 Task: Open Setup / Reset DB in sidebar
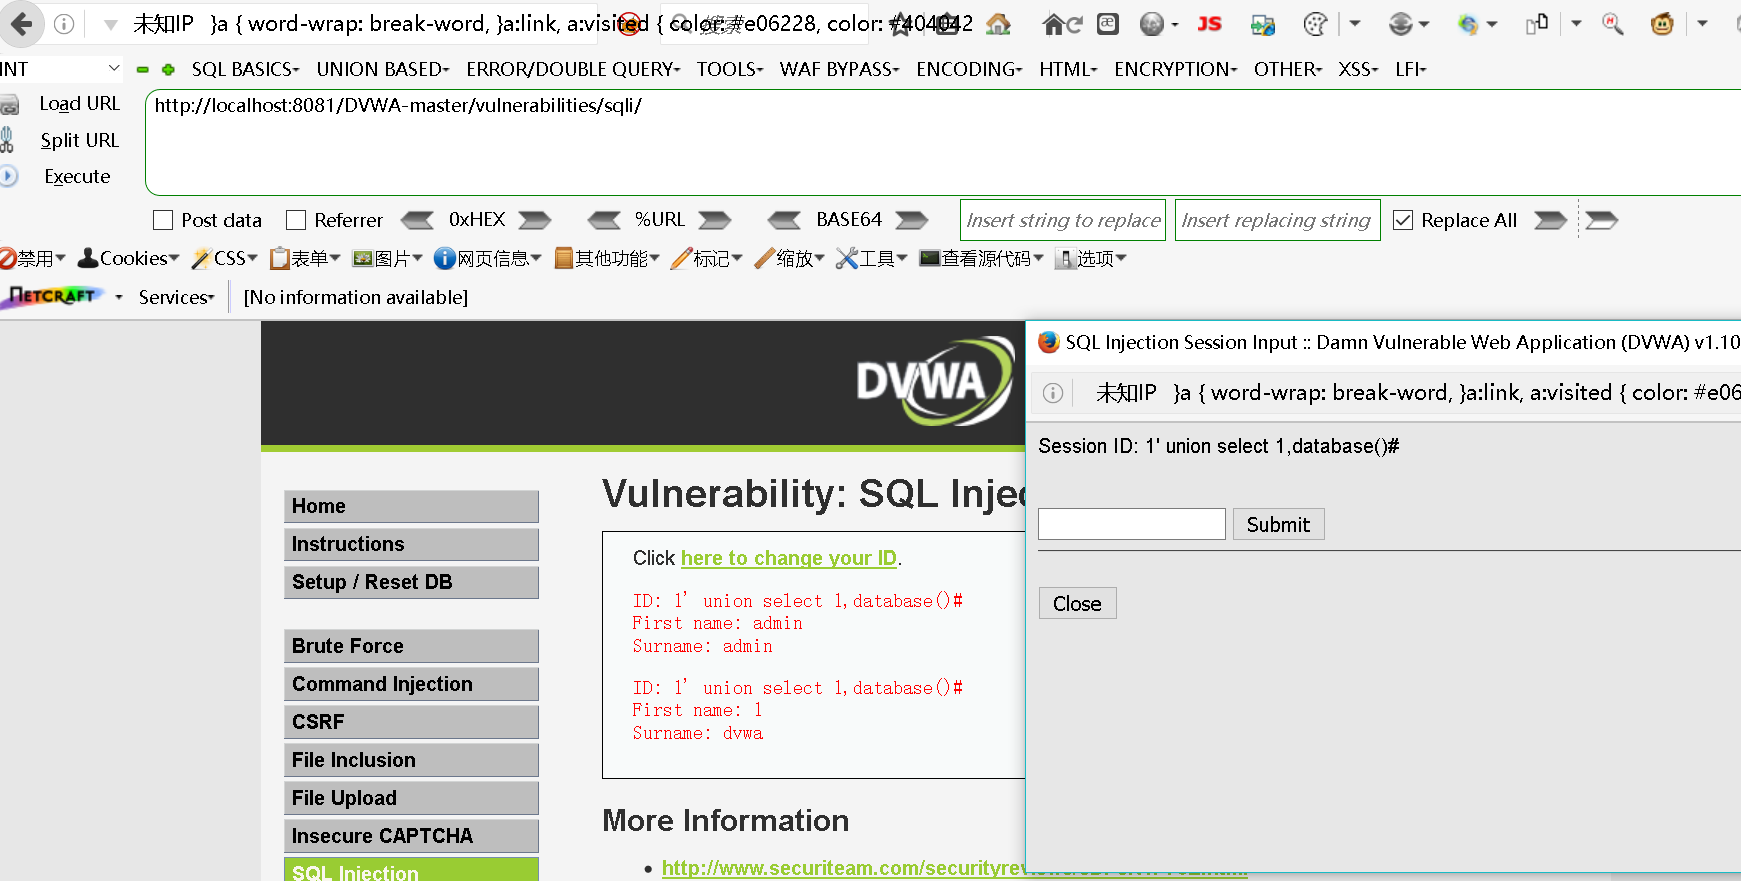(x=411, y=582)
